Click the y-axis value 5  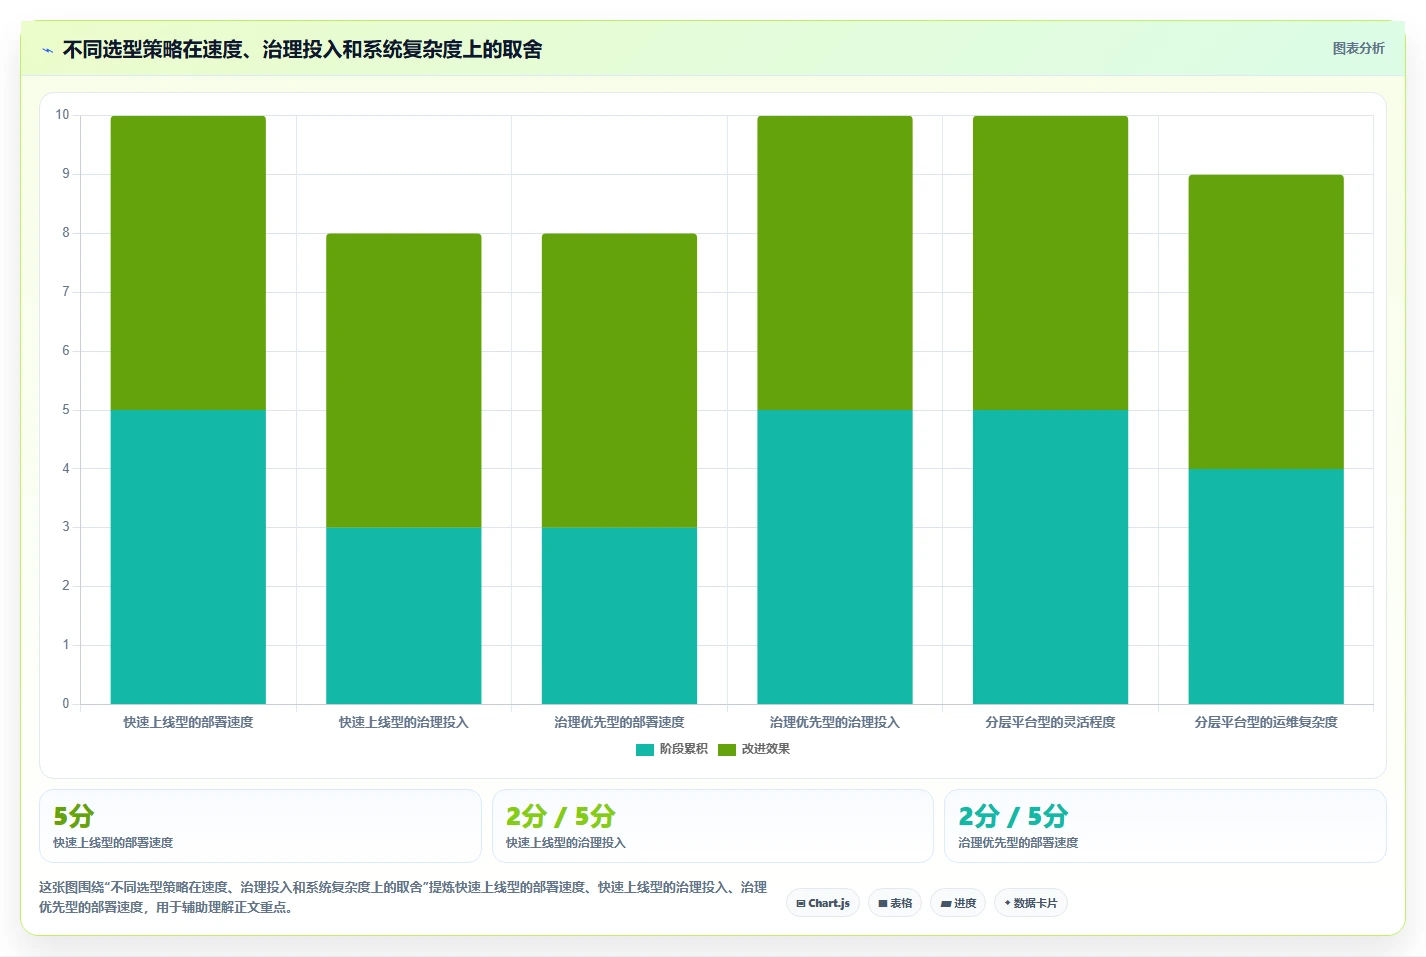[66, 410]
